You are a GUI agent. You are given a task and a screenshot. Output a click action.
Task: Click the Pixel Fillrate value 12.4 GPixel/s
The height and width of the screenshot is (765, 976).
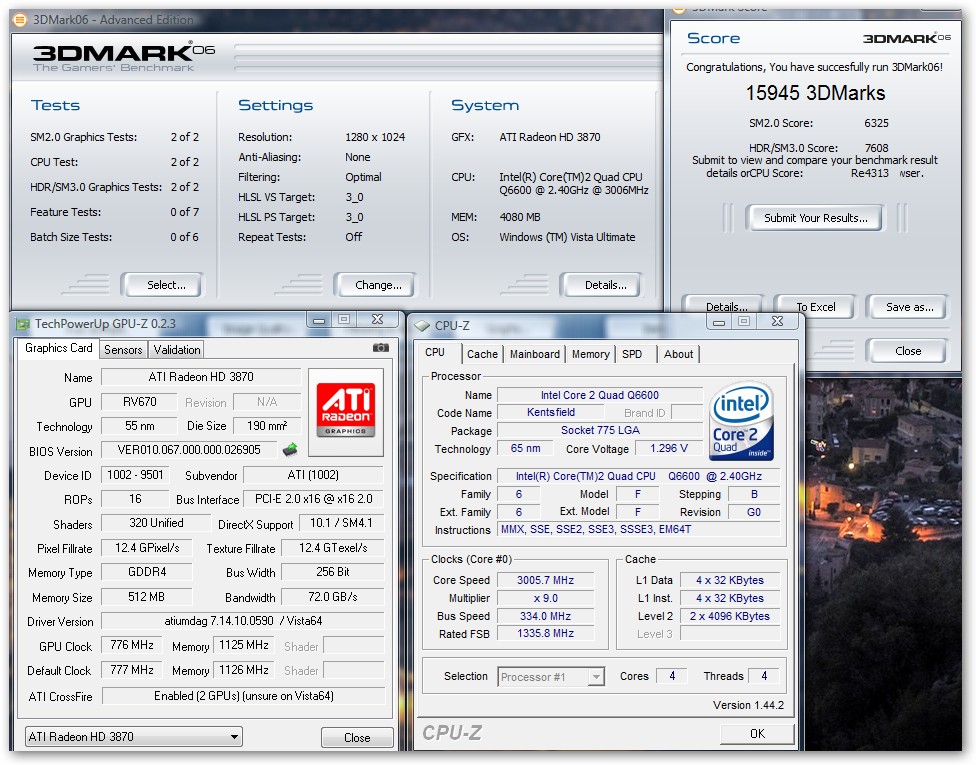pos(147,548)
